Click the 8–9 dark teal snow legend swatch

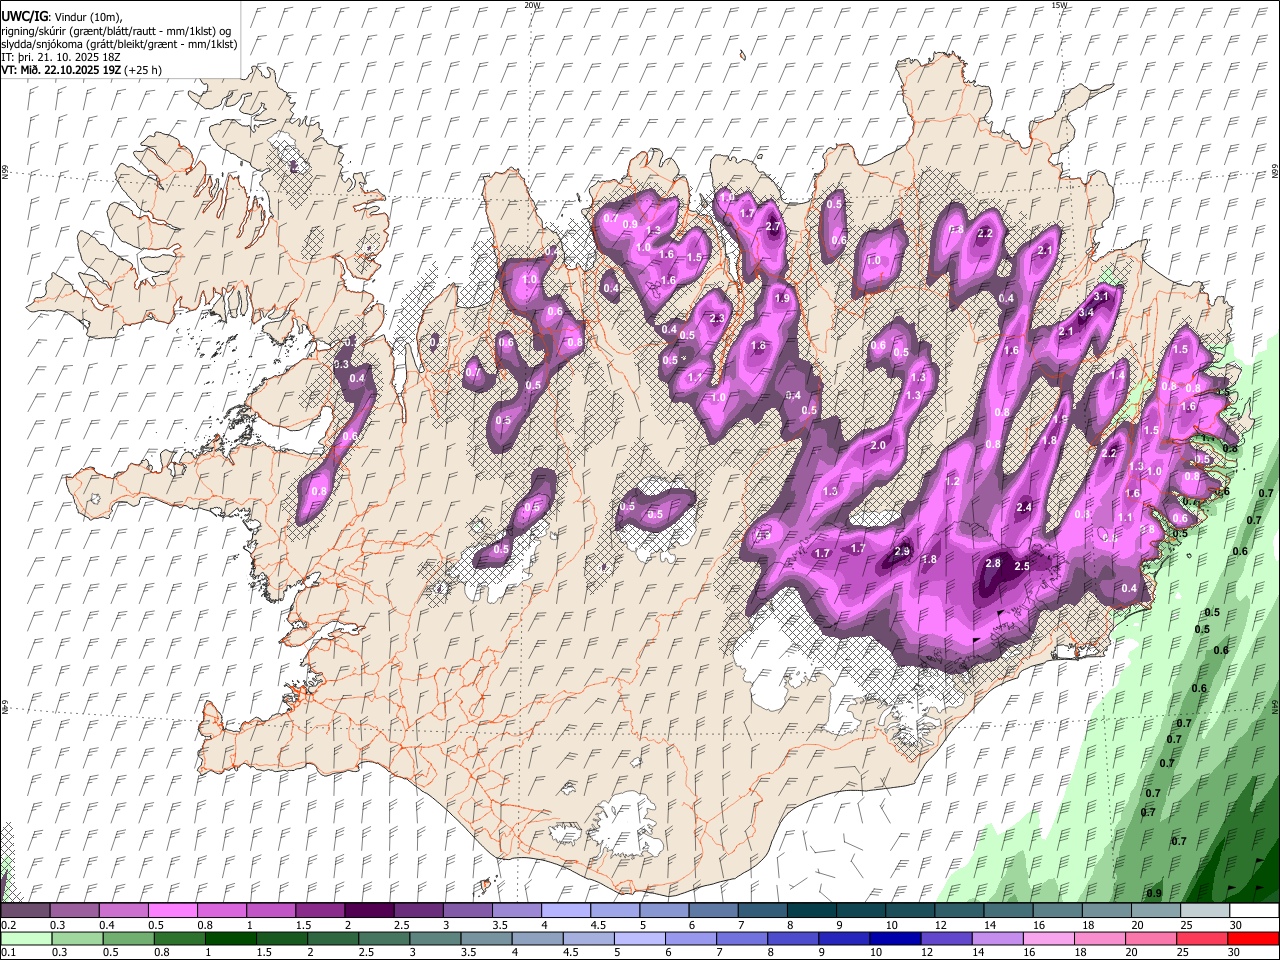(x=812, y=910)
